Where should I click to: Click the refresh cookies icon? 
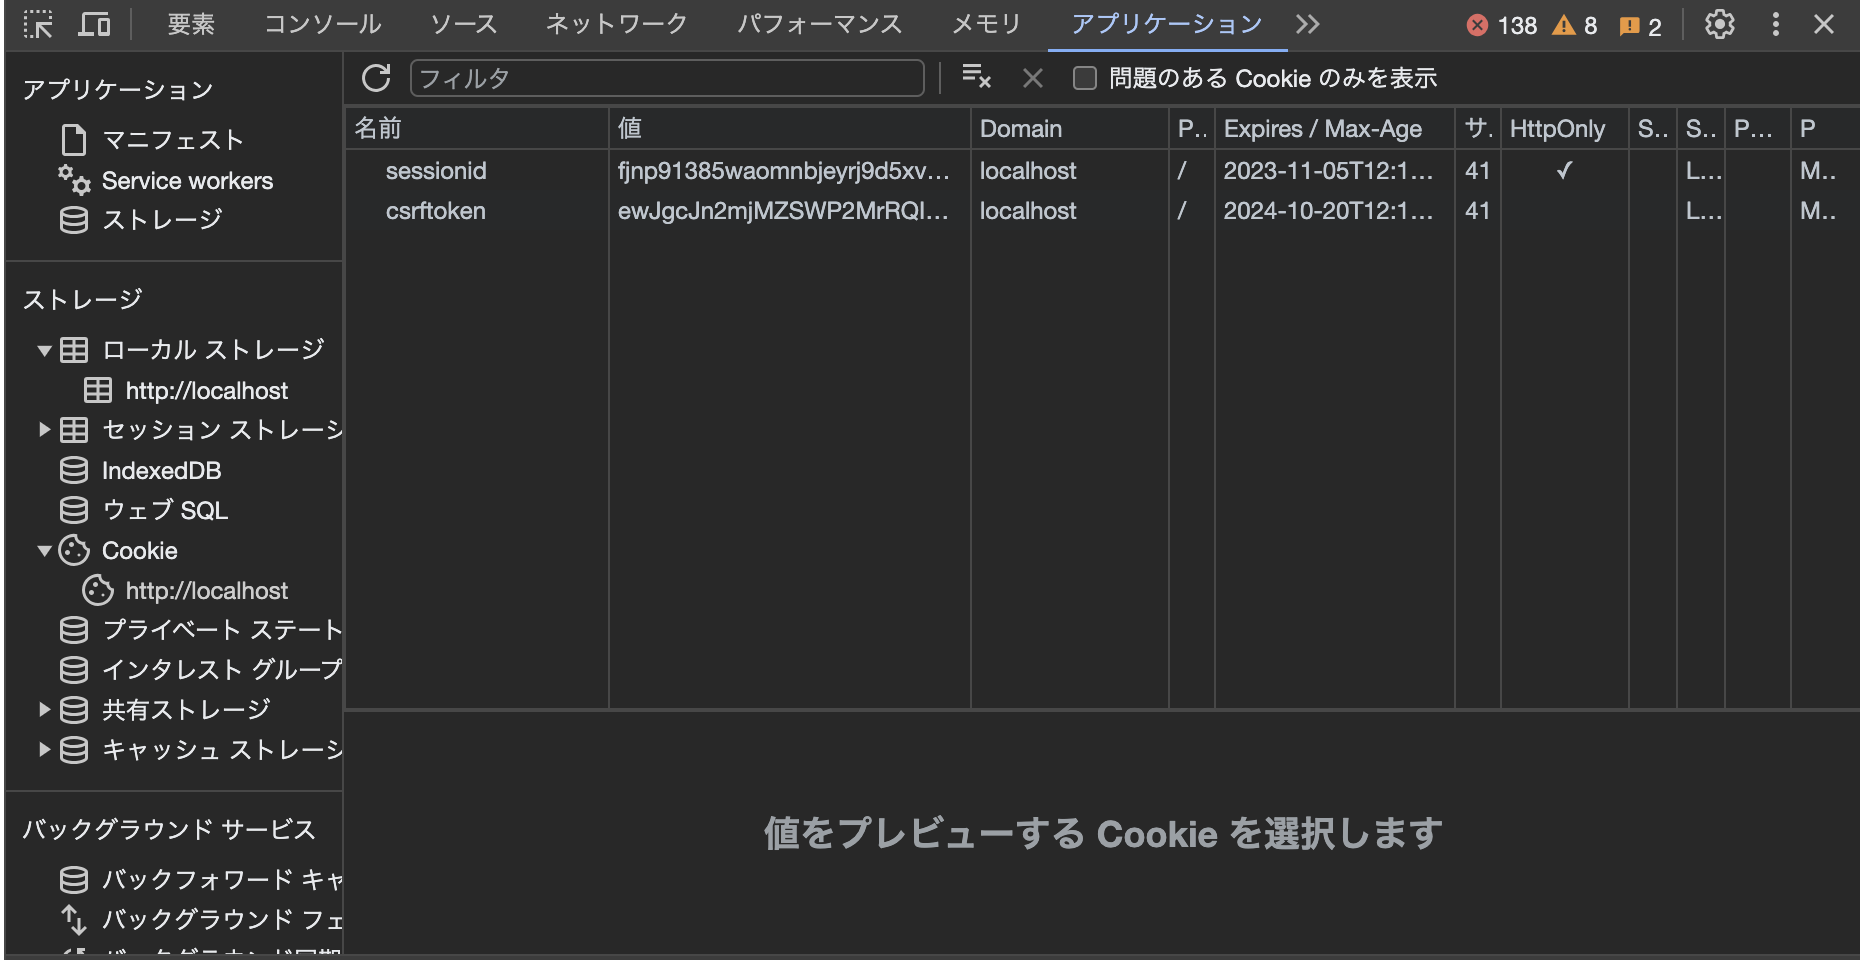coord(377,77)
